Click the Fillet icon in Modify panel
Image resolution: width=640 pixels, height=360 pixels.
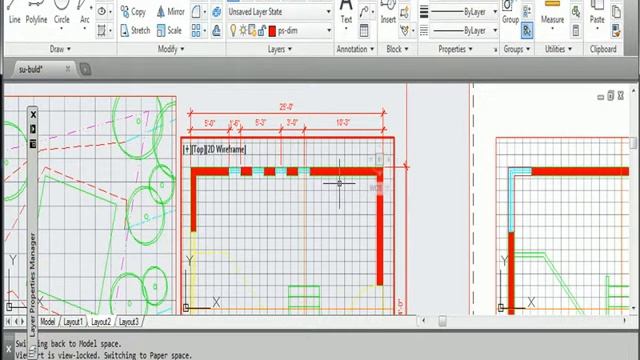(x=196, y=12)
